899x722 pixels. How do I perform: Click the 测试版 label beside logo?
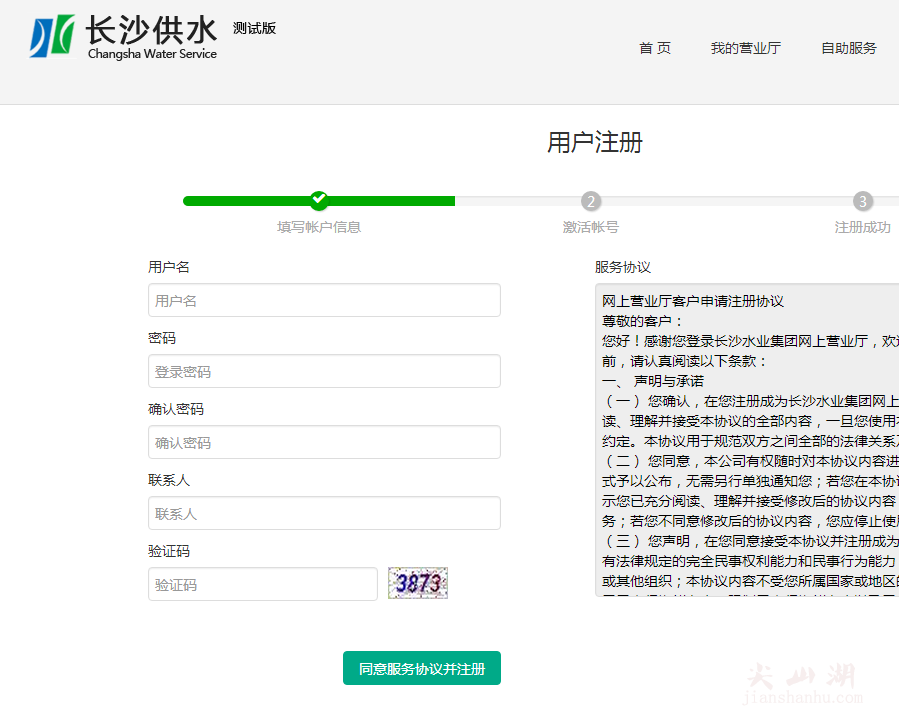pyautogui.click(x=254, y=28)
